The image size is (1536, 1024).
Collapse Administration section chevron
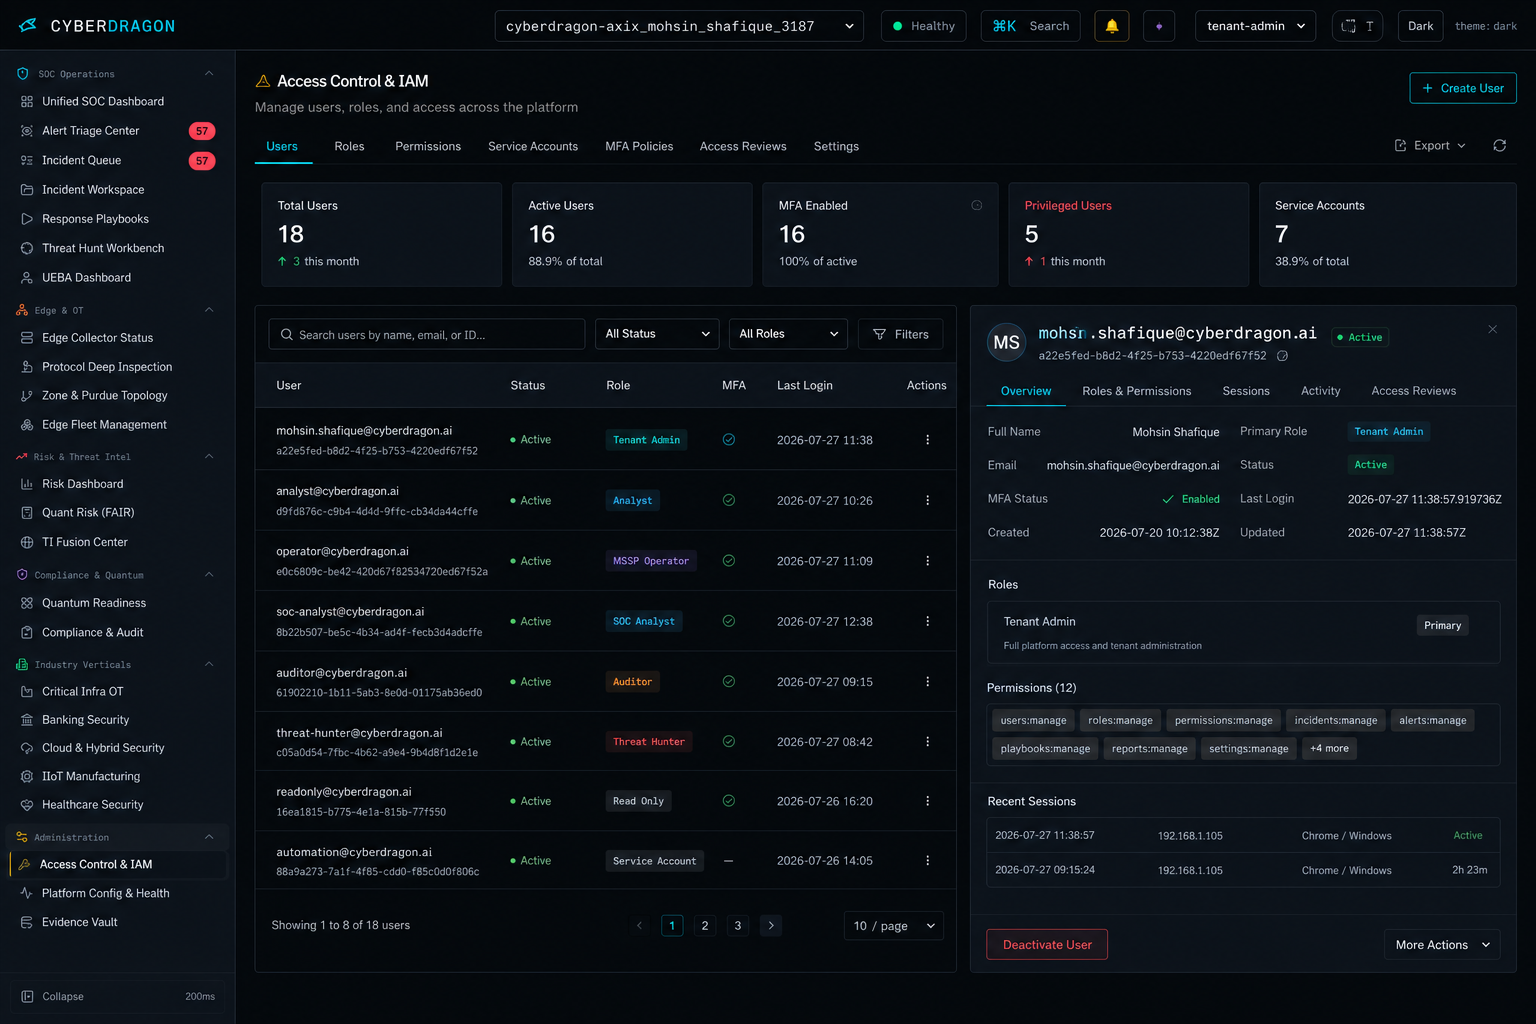[x=209, y=837]
